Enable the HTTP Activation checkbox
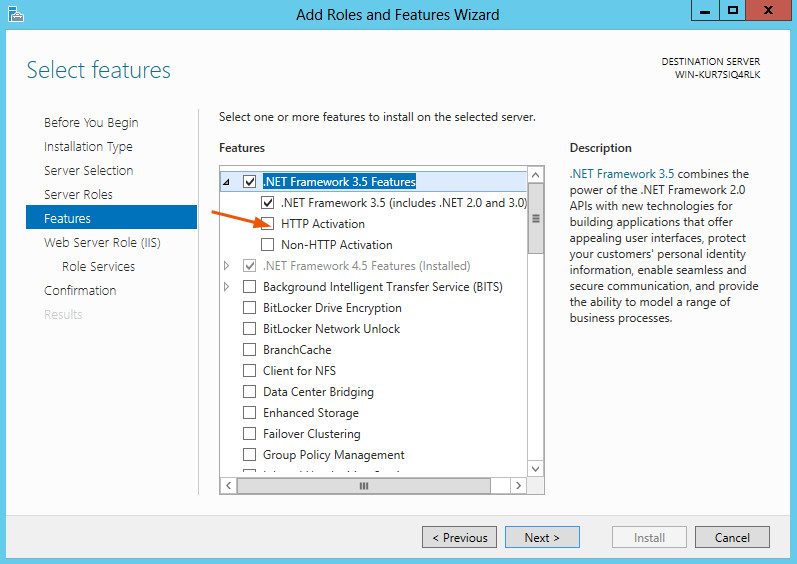 coord(267,224)
